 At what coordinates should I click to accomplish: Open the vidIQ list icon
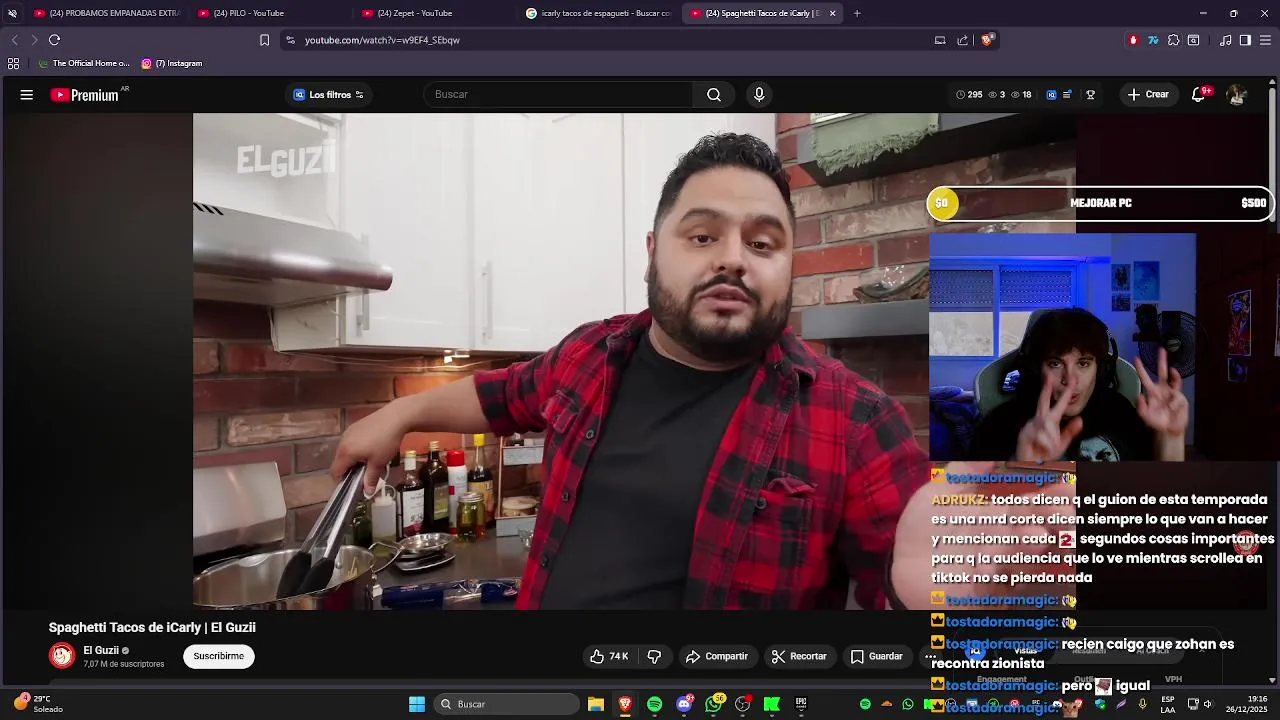(1067, 95)
